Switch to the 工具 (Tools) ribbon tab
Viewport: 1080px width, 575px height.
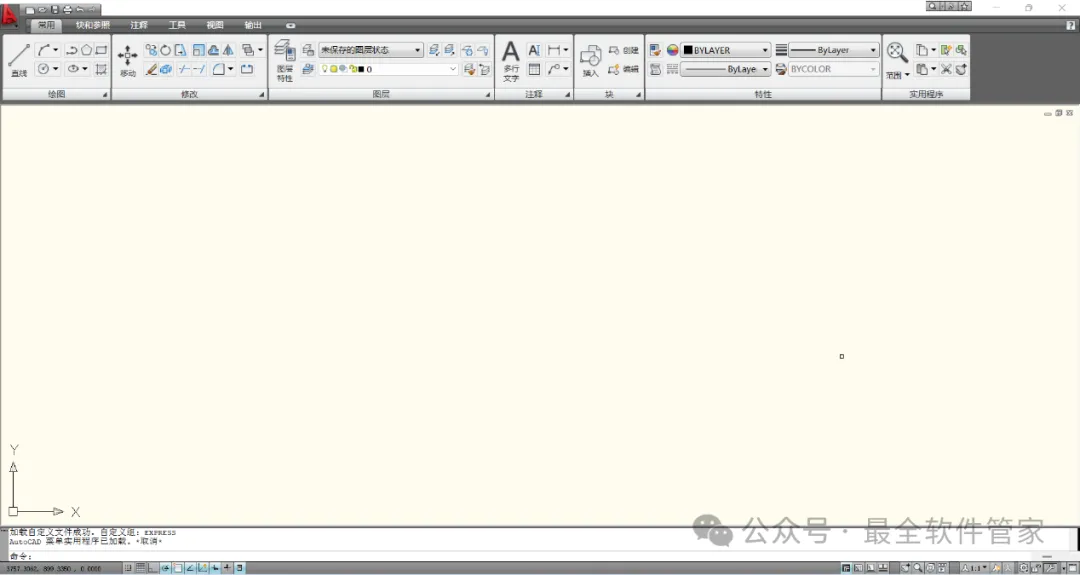(177, 25)
